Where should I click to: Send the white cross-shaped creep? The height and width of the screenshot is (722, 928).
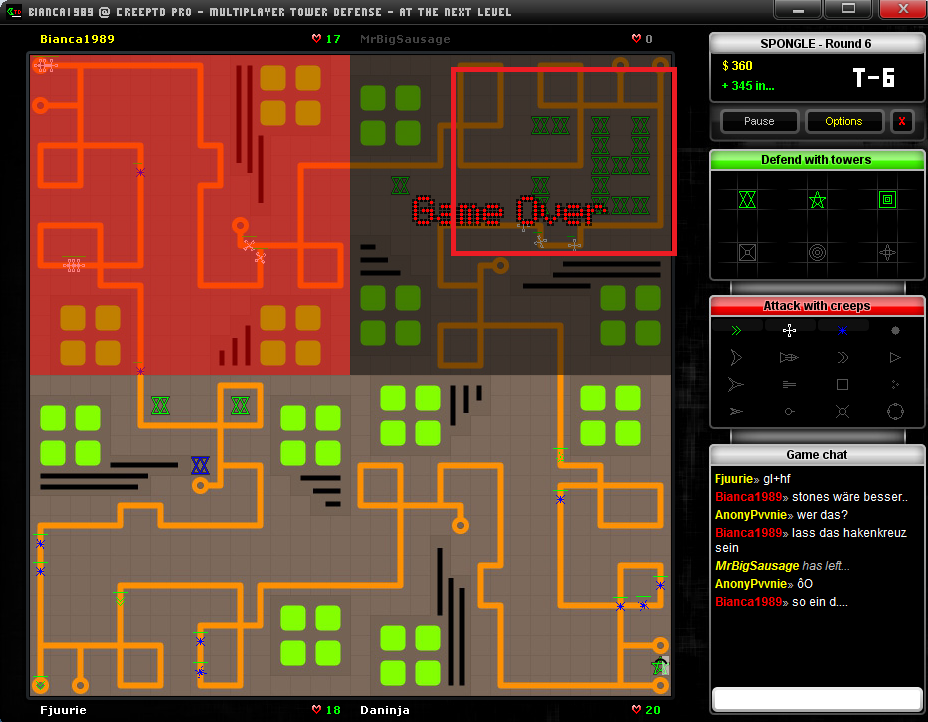click(789, 330)
